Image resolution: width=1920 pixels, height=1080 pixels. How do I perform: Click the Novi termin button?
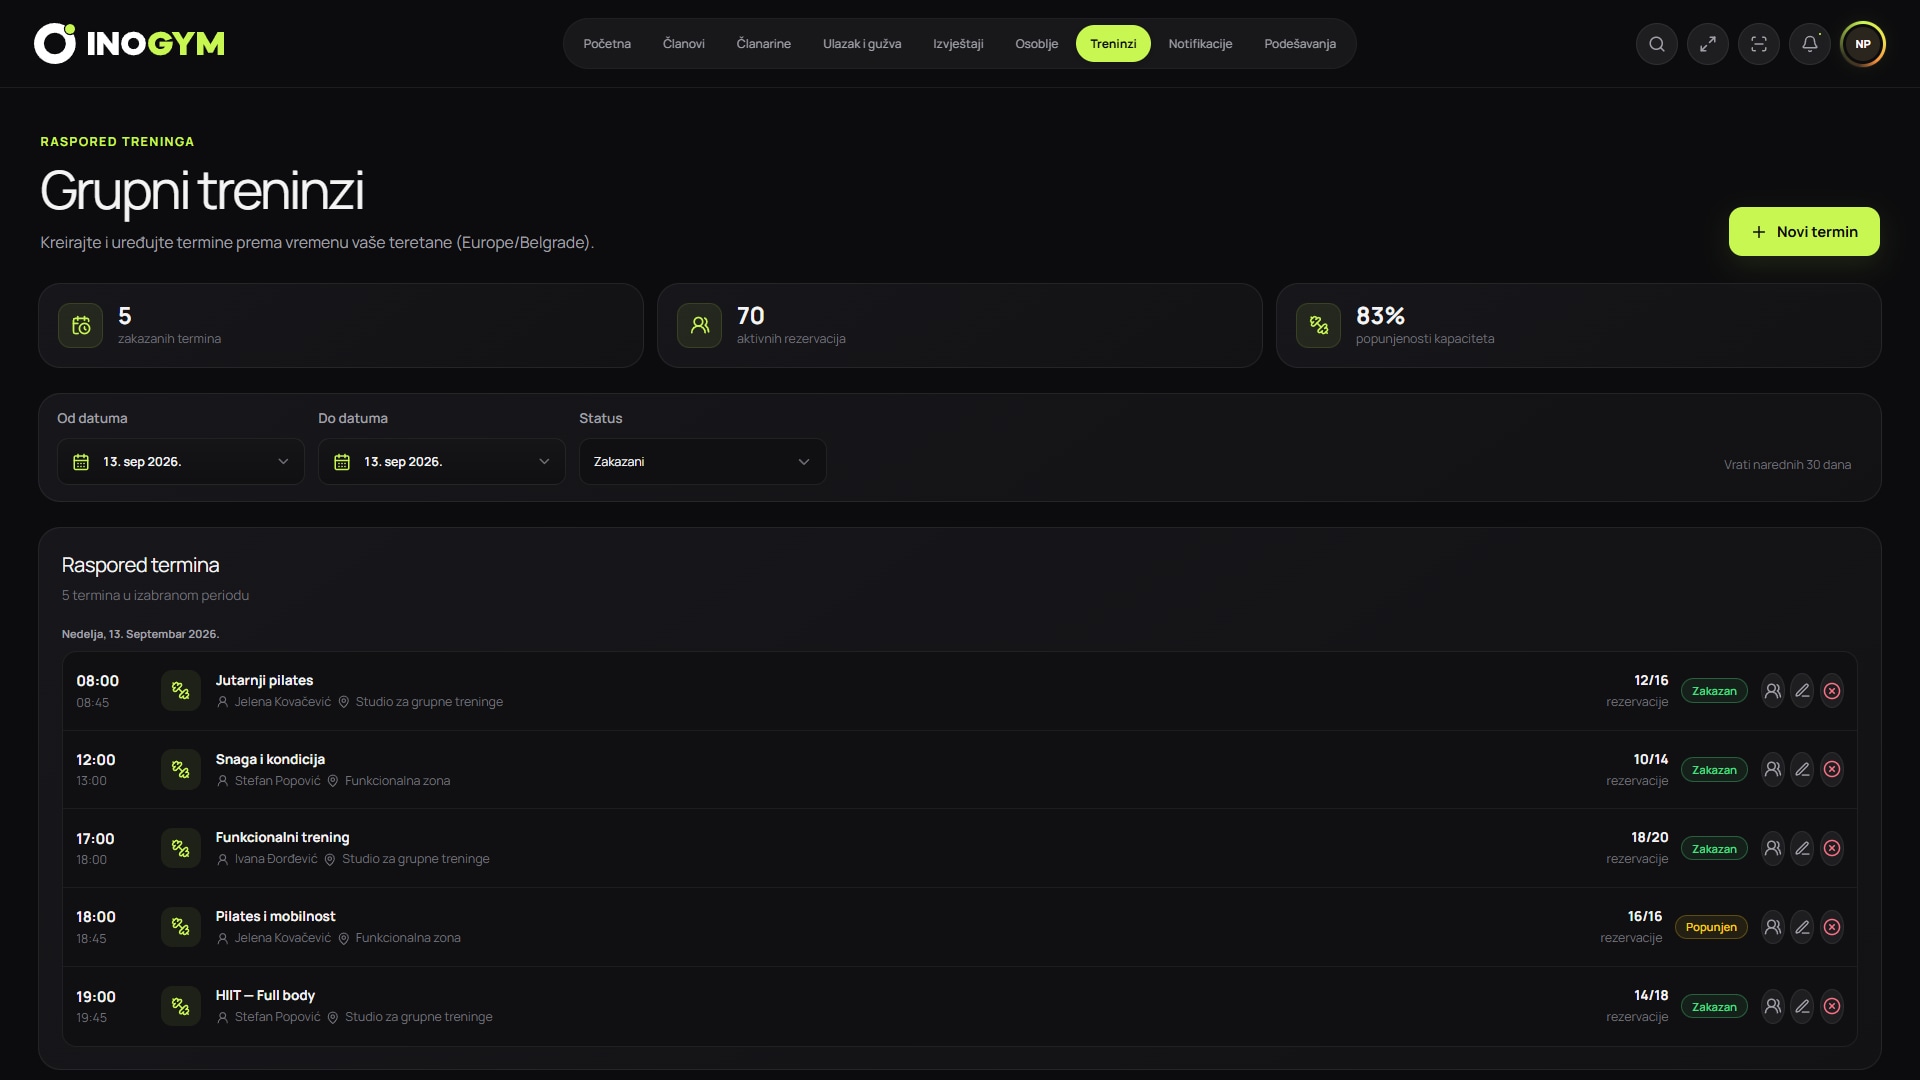[1804, 232]
